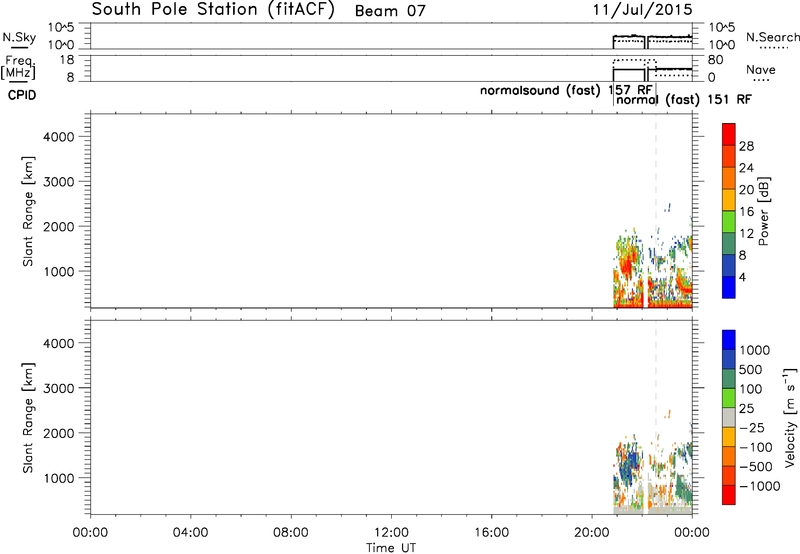800x554 pixels.
Task: Click the CPID row label
Action: pos(22,95)
